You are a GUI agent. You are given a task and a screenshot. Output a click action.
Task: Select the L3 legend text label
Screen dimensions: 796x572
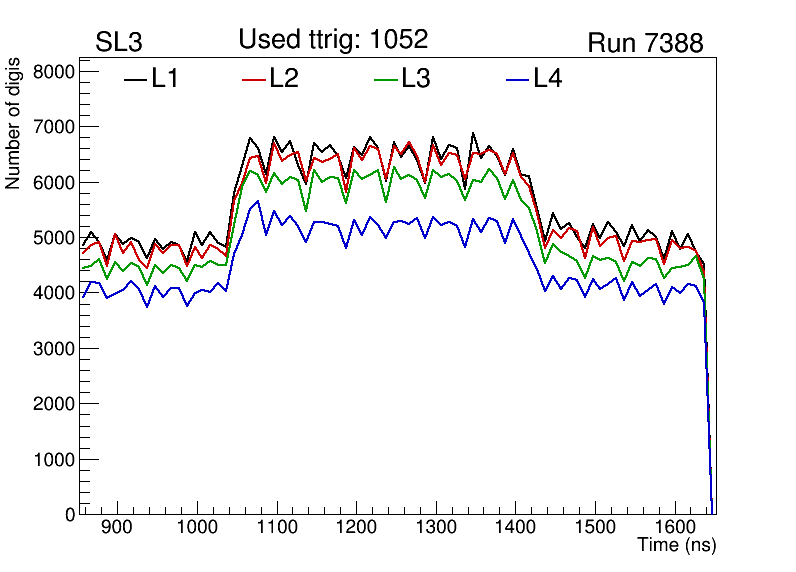pyautogui.click(x=415, y=79)
